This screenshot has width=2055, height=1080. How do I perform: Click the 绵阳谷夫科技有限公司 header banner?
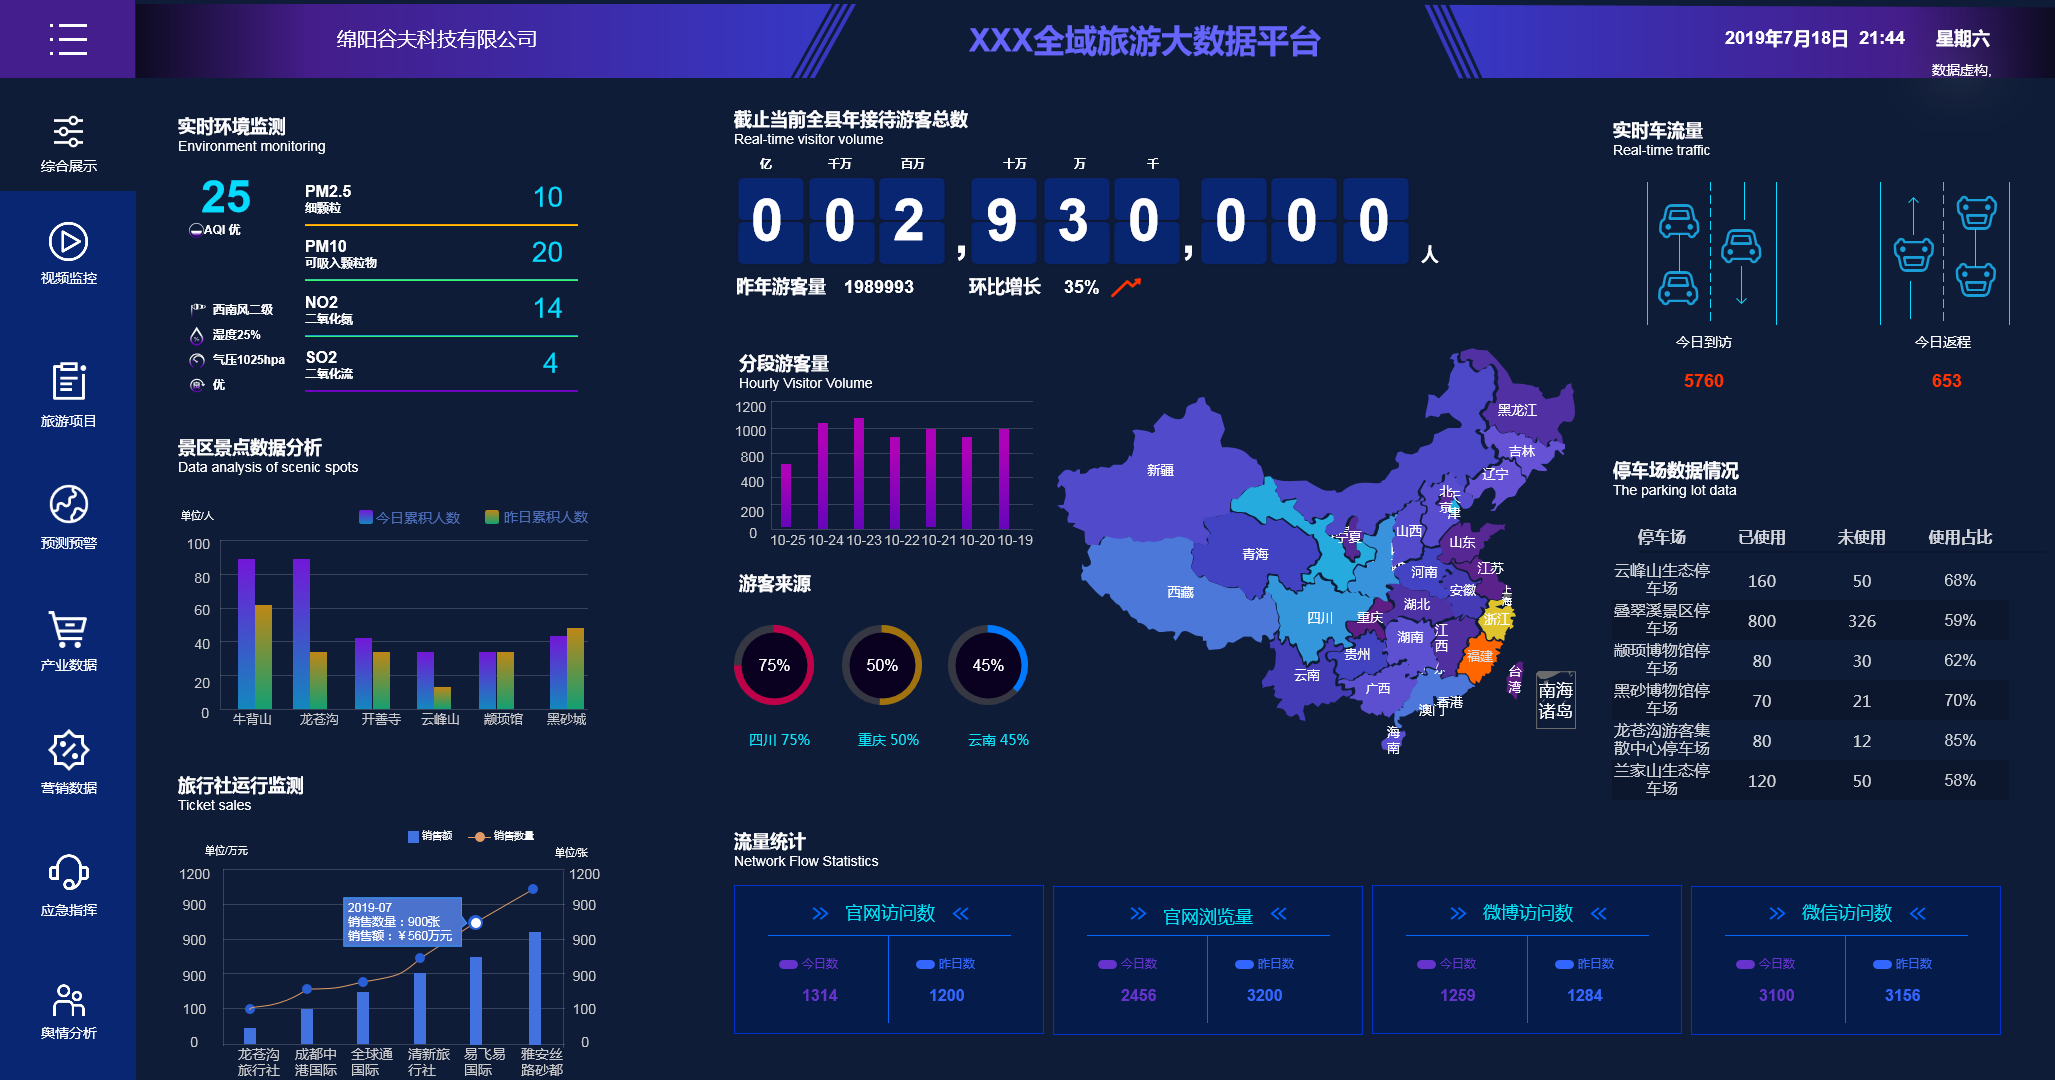point(437,40)
